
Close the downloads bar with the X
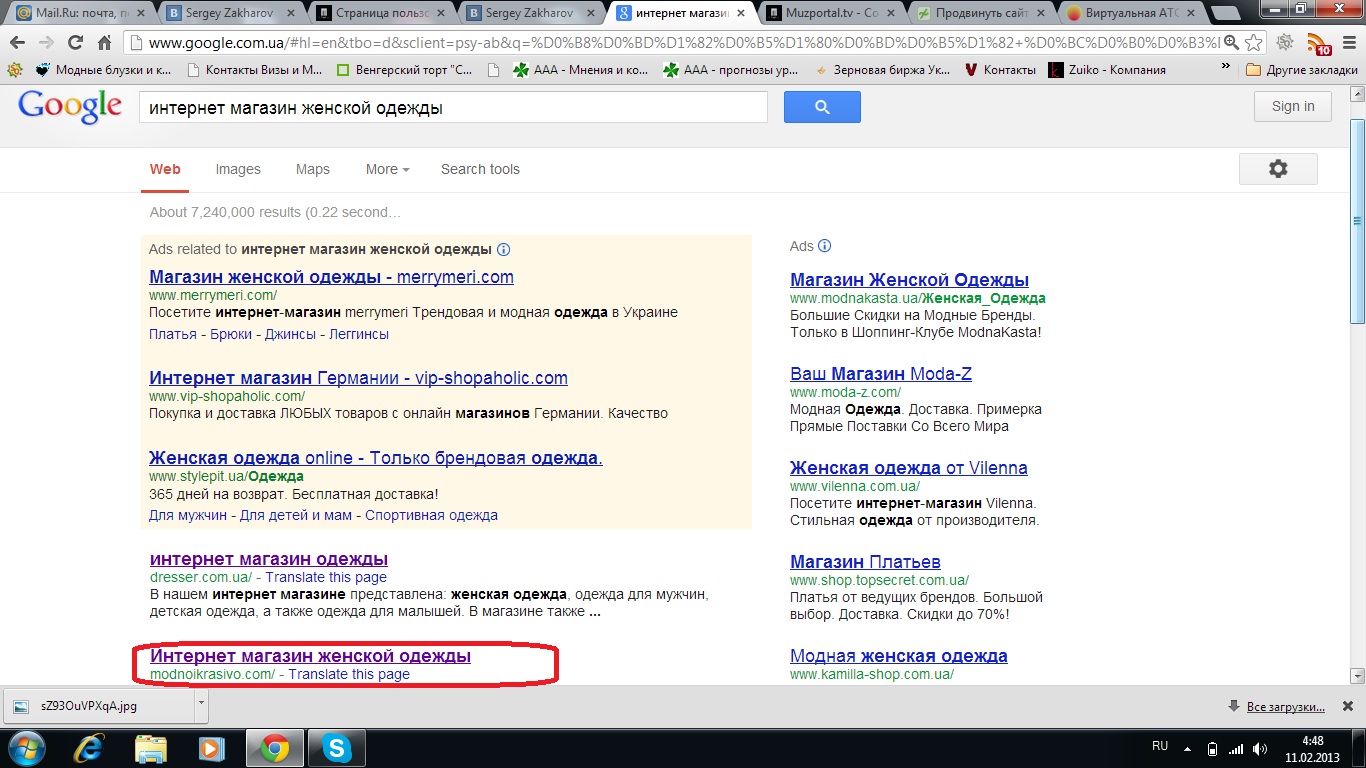click(x=1347, y=706)
